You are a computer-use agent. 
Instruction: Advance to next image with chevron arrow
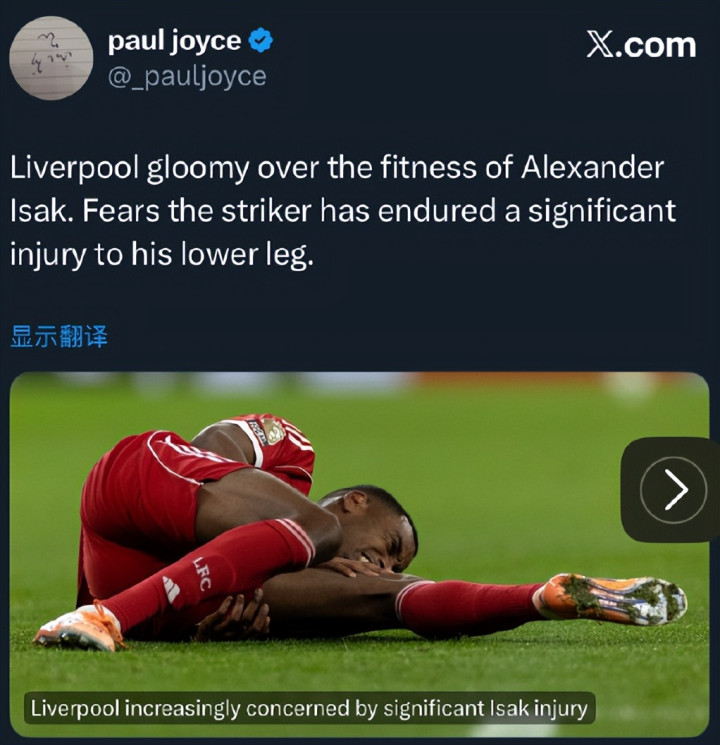tap(674, 489)
